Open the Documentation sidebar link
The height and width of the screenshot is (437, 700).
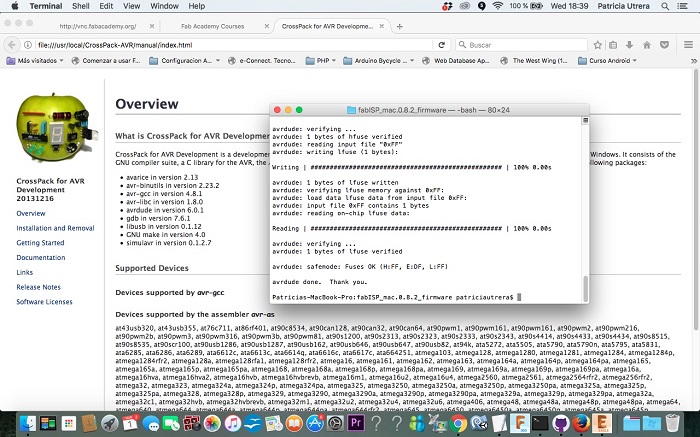point(41,258)
